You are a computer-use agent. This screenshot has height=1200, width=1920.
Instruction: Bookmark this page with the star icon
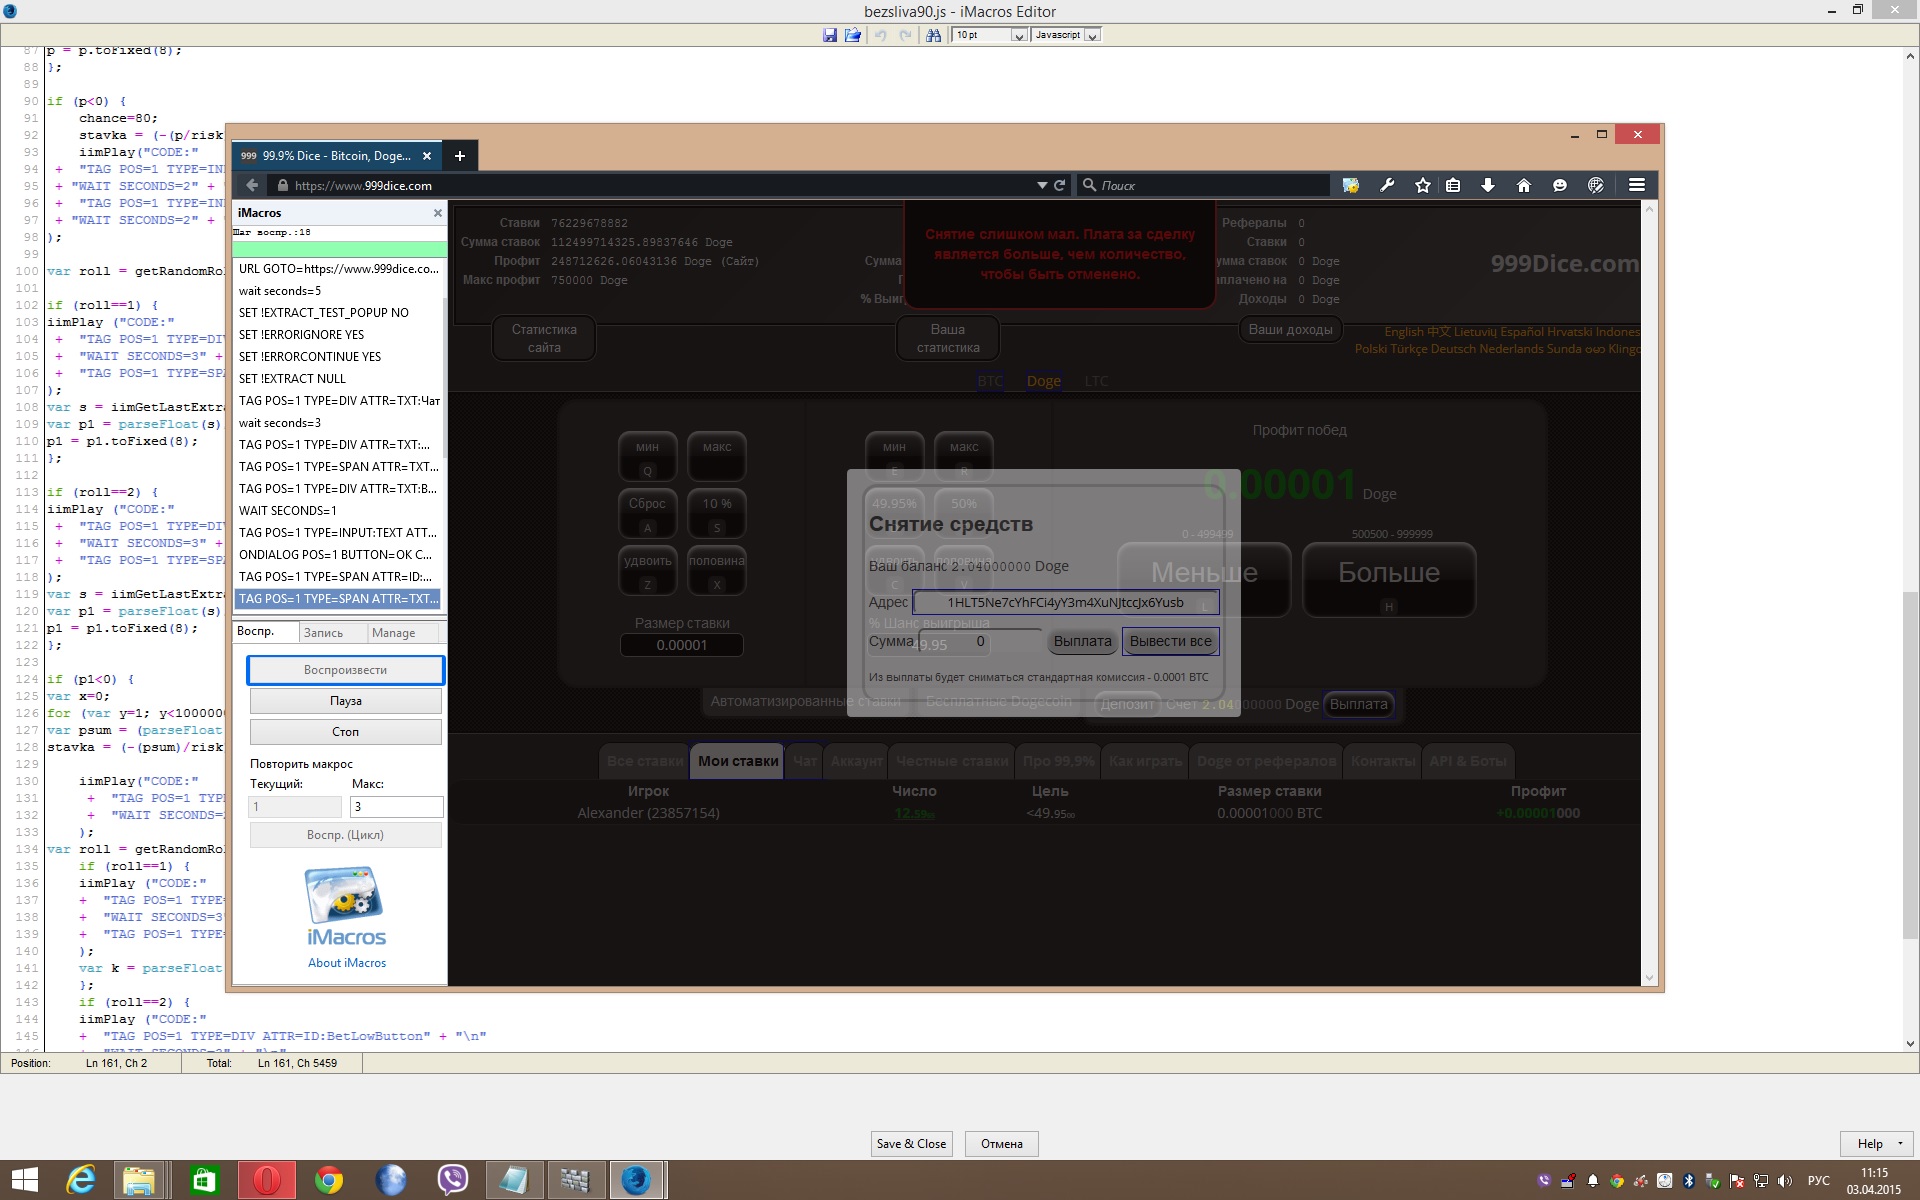(x=1423, y=185)
